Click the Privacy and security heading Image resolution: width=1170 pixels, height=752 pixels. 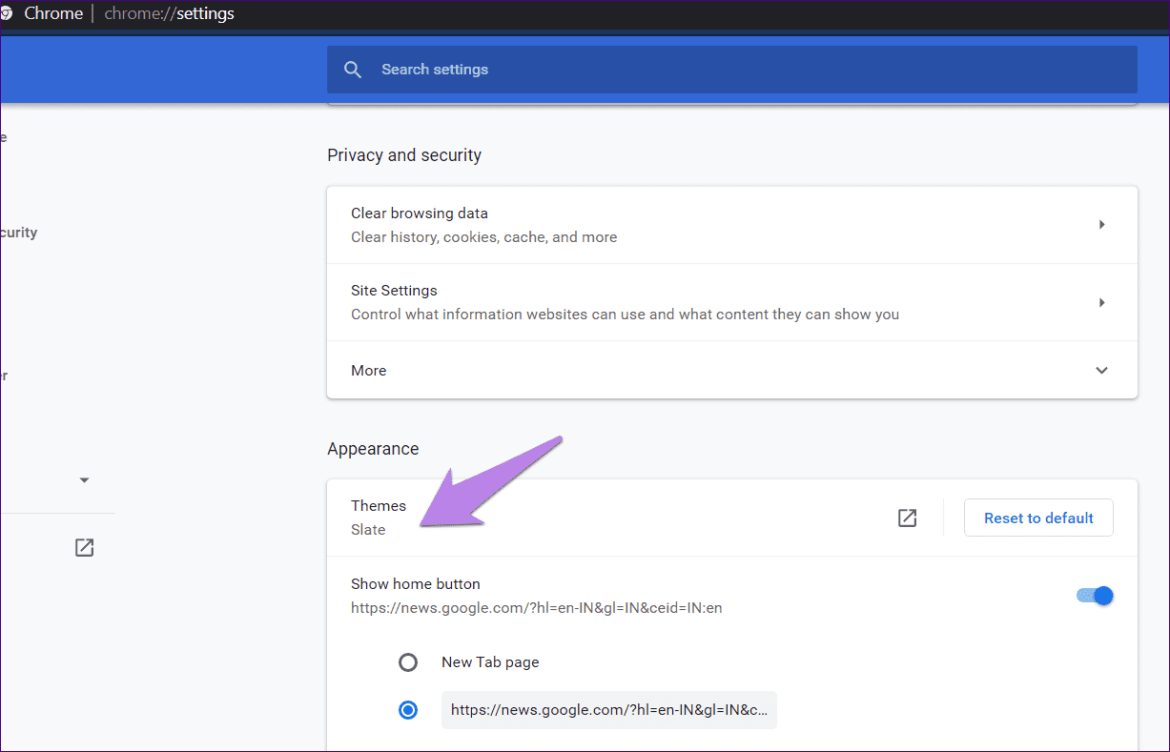point(404,155)
